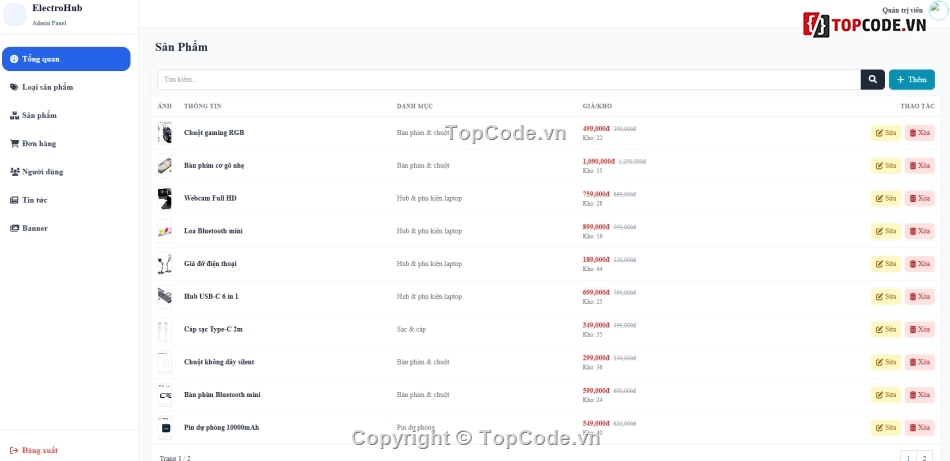Click Chuột gaming RGB product thumbnail

[x=165, y=133]
